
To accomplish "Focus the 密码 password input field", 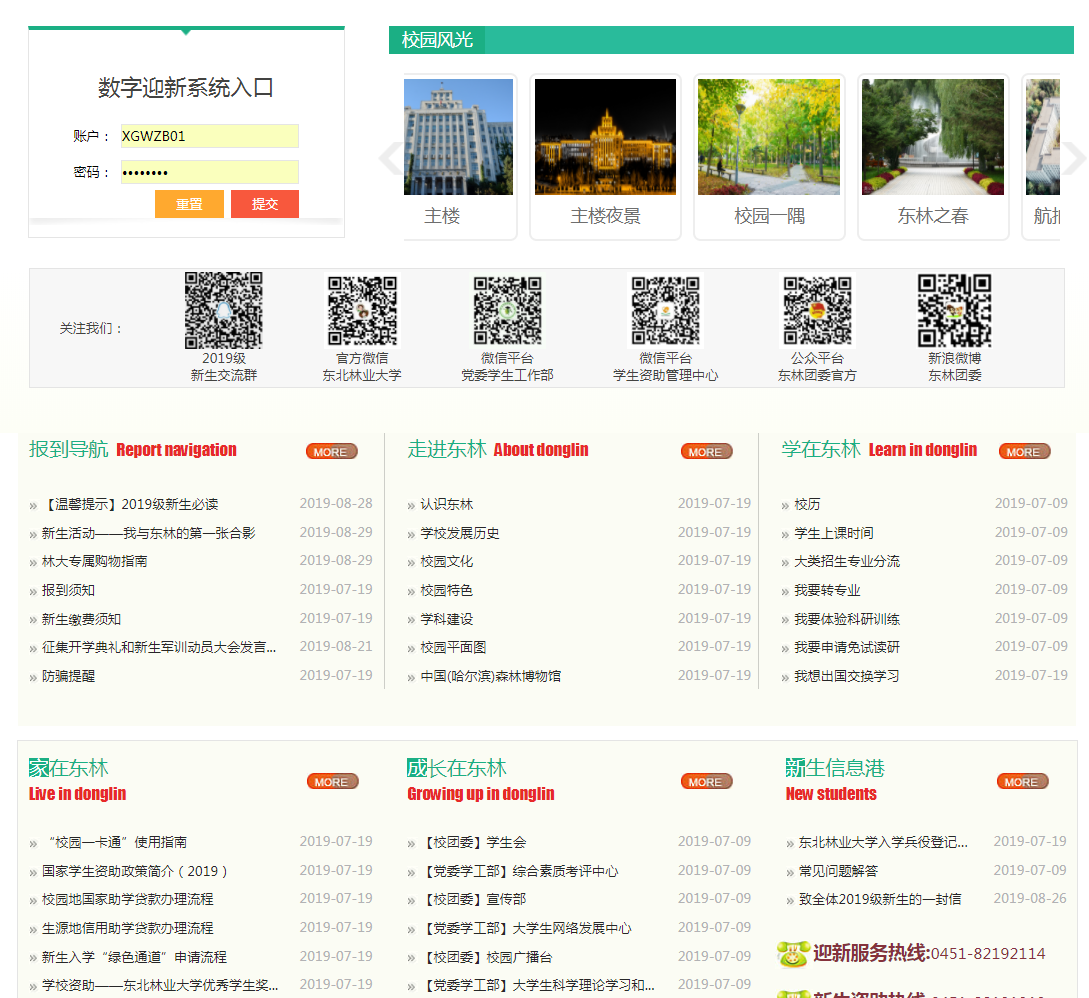I will coord(210,172).
